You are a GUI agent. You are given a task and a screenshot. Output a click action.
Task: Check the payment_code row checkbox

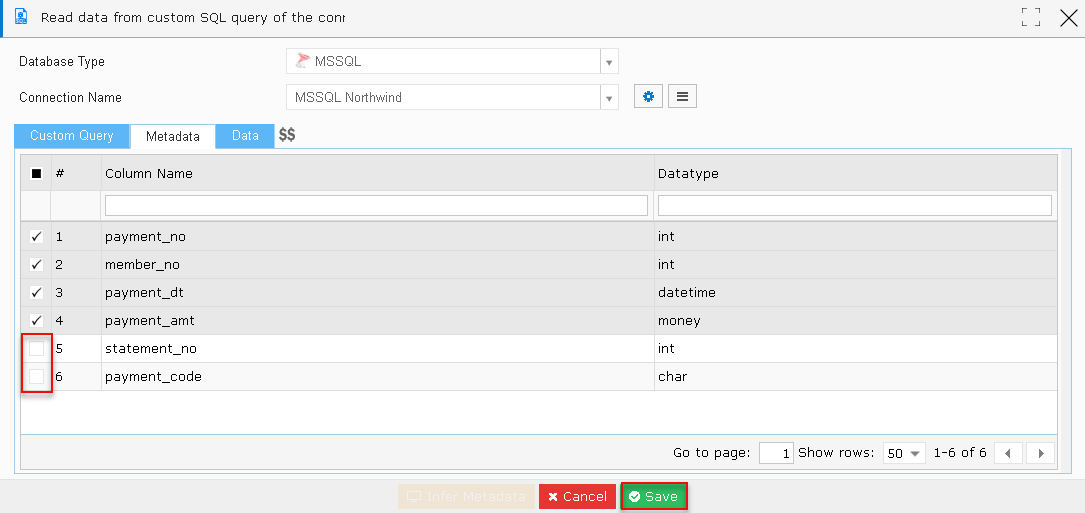[x=37, y=377]
